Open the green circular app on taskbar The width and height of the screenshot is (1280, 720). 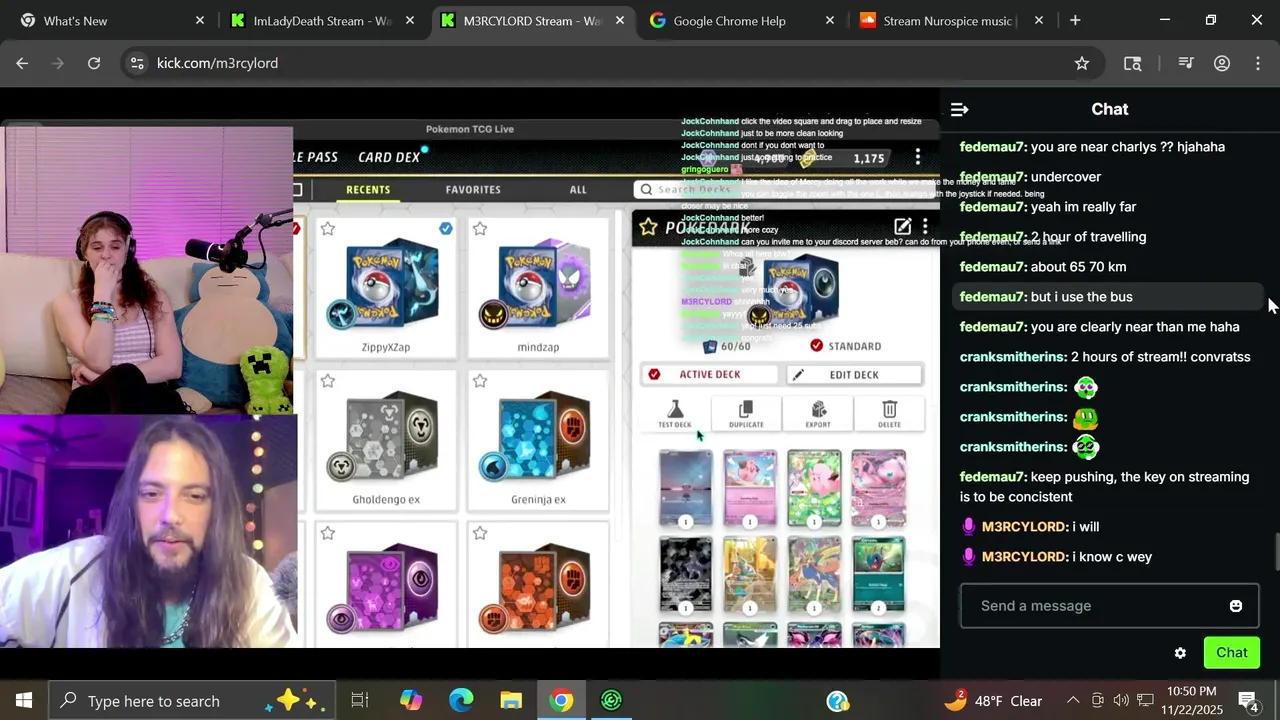click(611, 701)
